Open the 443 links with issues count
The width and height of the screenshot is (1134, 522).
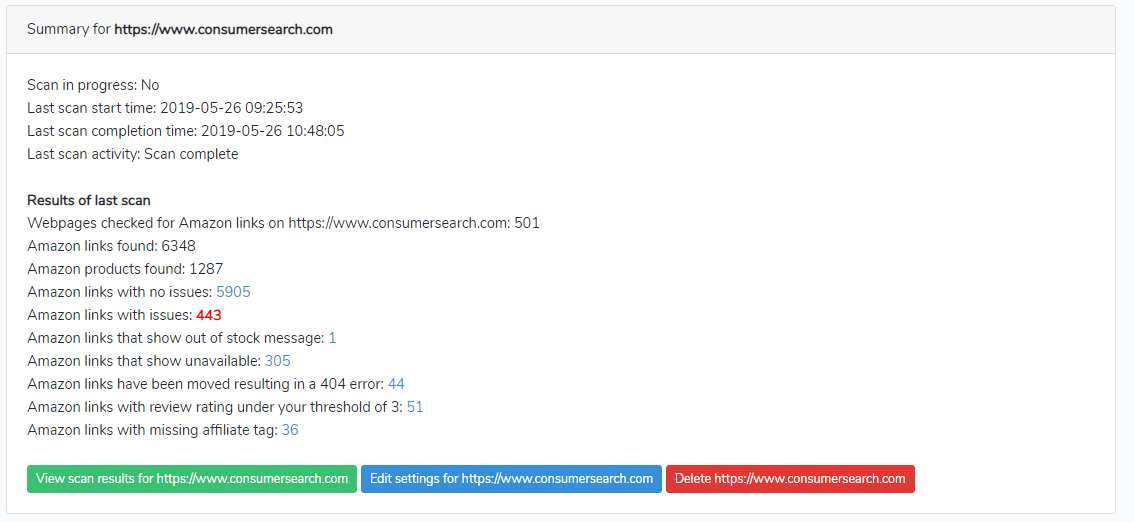(x=209, y=315)
